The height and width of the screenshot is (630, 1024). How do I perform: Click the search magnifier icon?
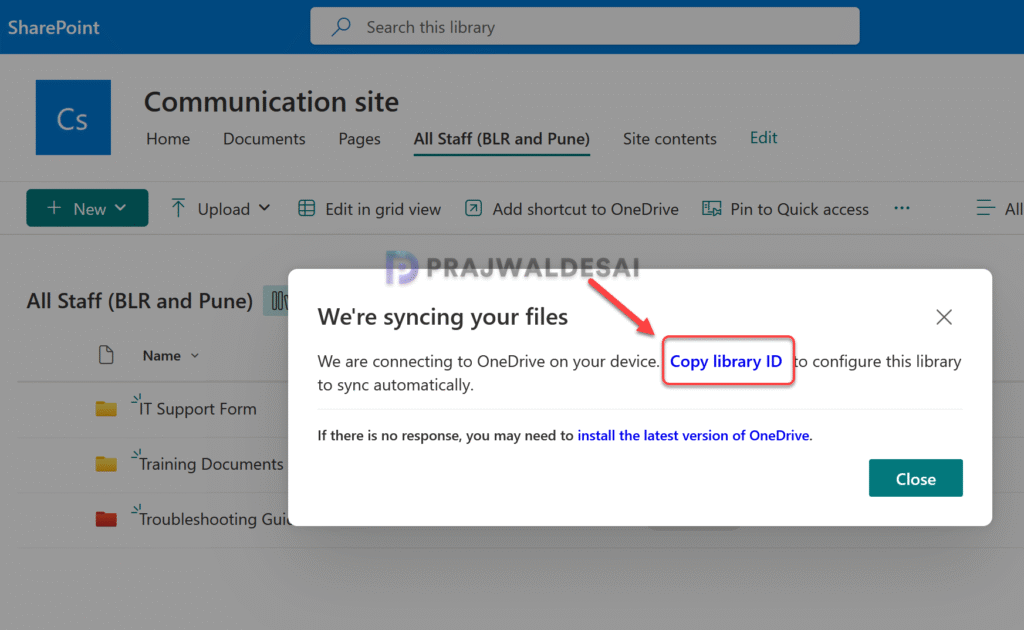341,27
